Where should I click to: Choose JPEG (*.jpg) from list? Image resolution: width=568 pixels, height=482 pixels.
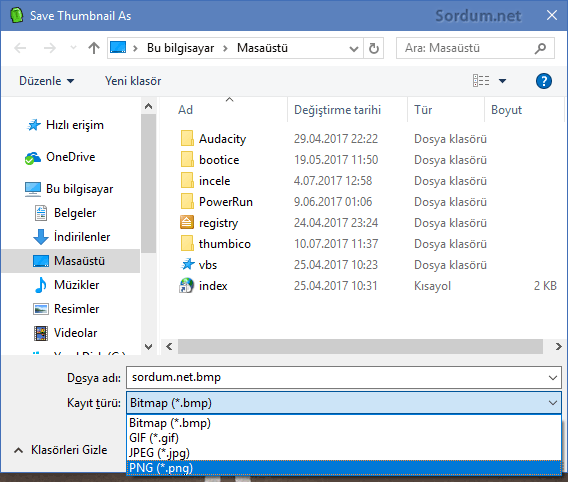344,453
